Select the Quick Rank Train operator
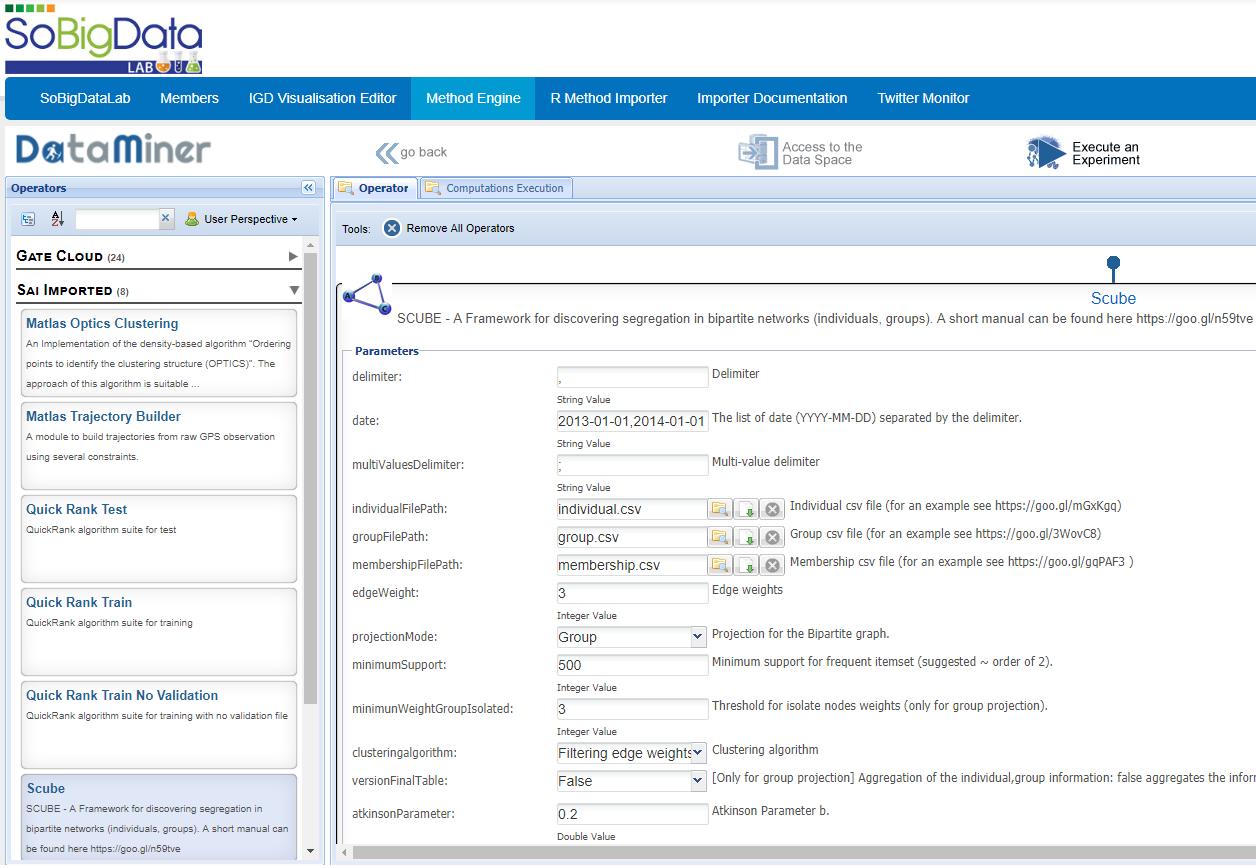Image resolution: width=1256 pixels, height=868 pixels. (159, 632)
